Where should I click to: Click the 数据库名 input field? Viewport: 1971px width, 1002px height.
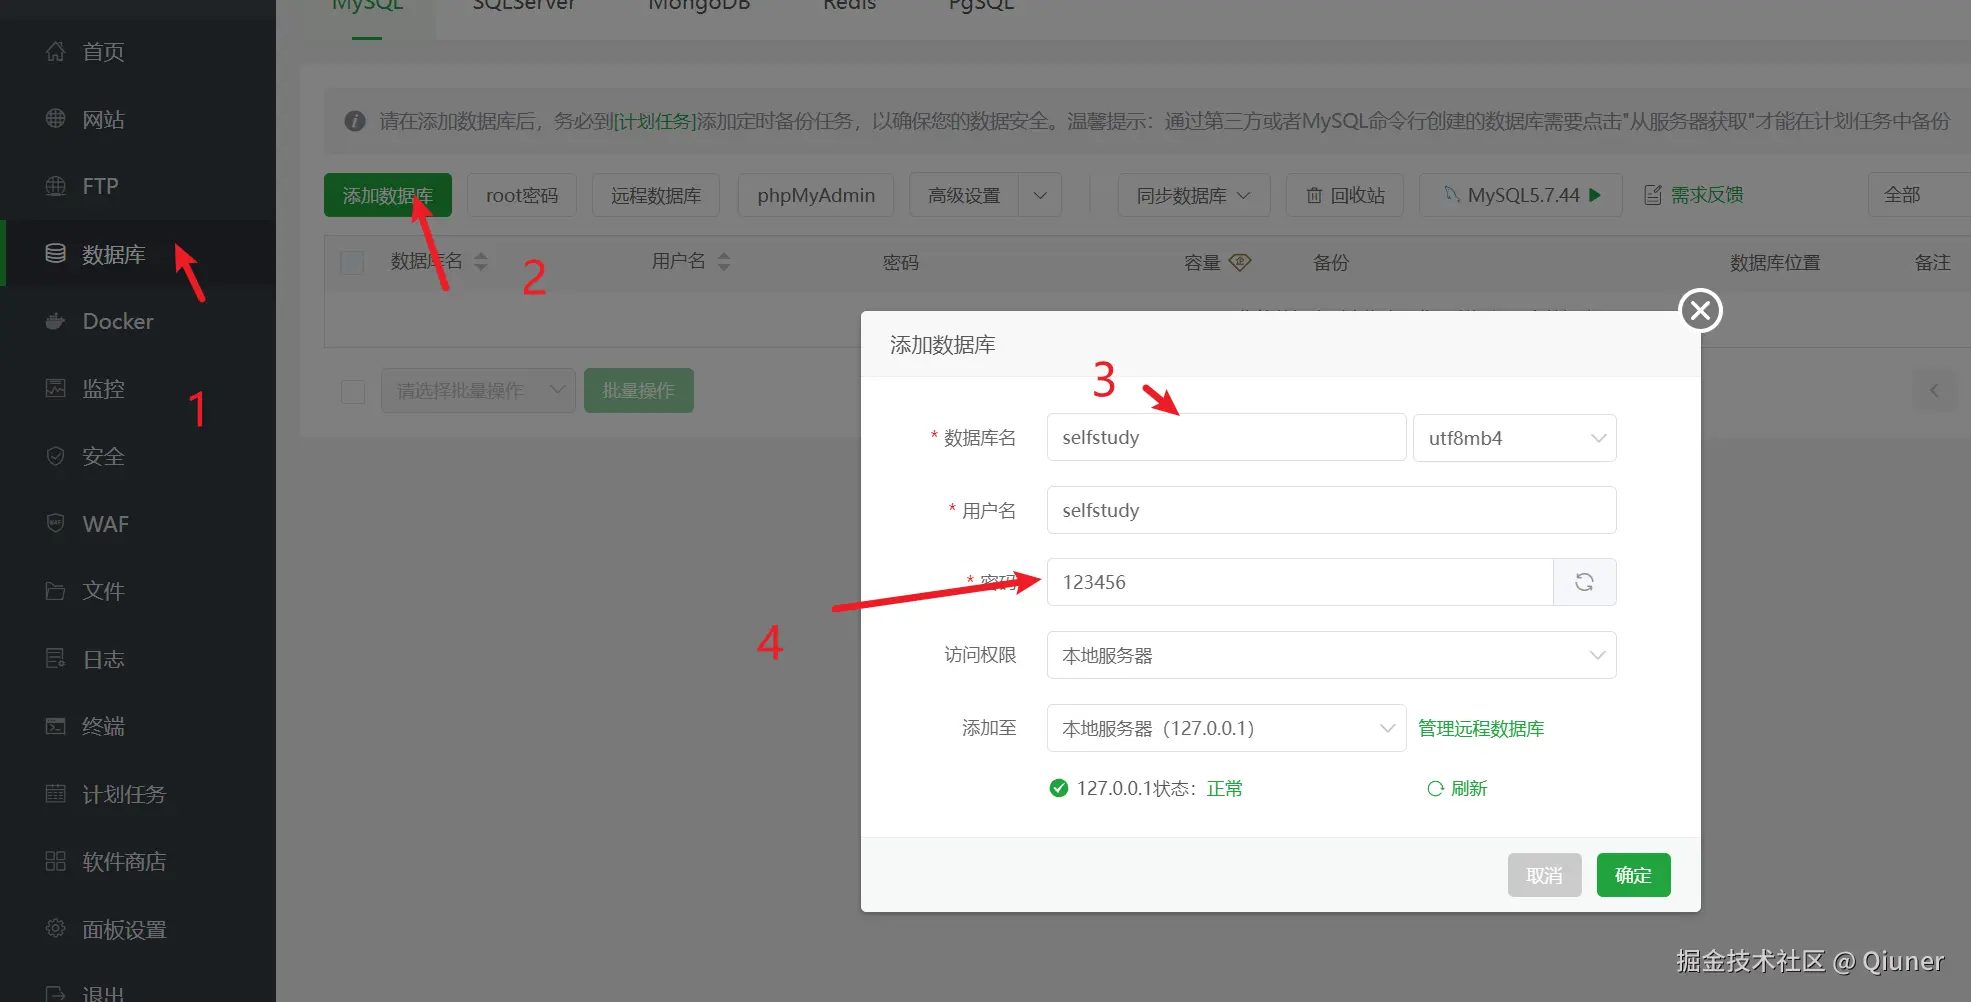pyautogui.click(x=1226, y=437)
